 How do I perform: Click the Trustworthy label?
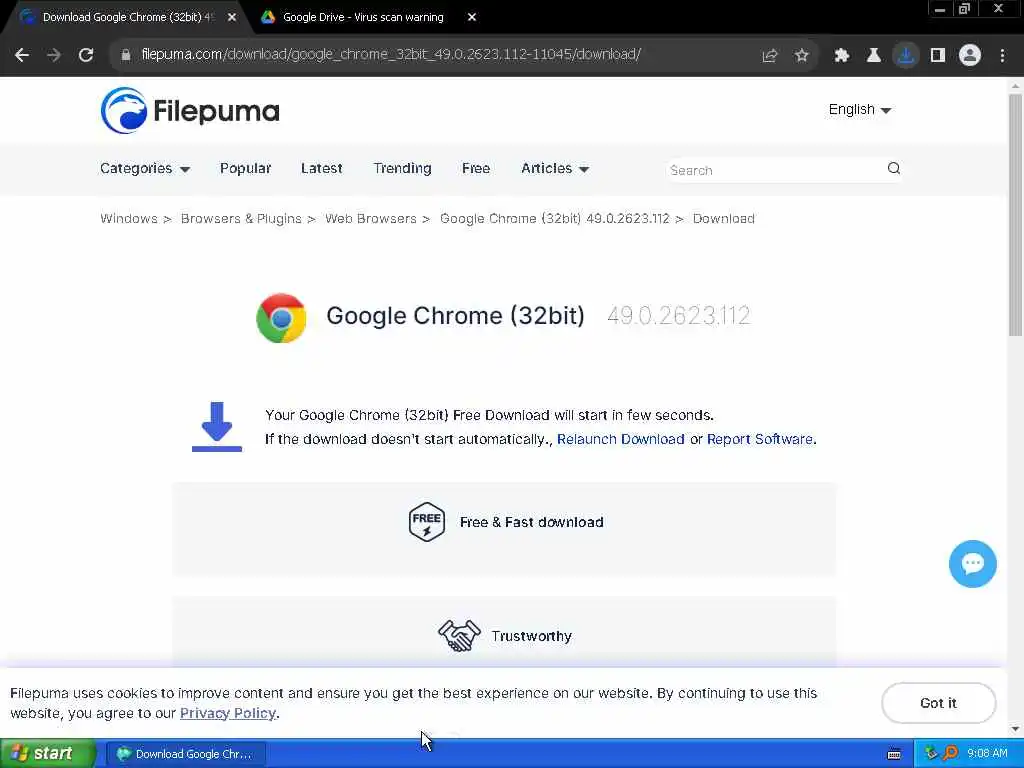pyautogui.click(x=532, y=636)
